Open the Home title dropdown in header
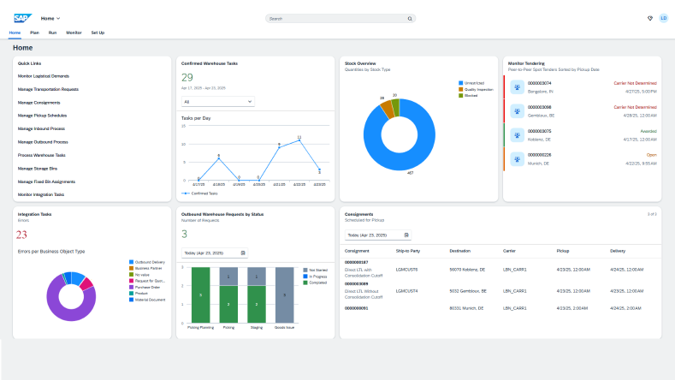Screen dimensions: 675x380 point(50,19)
